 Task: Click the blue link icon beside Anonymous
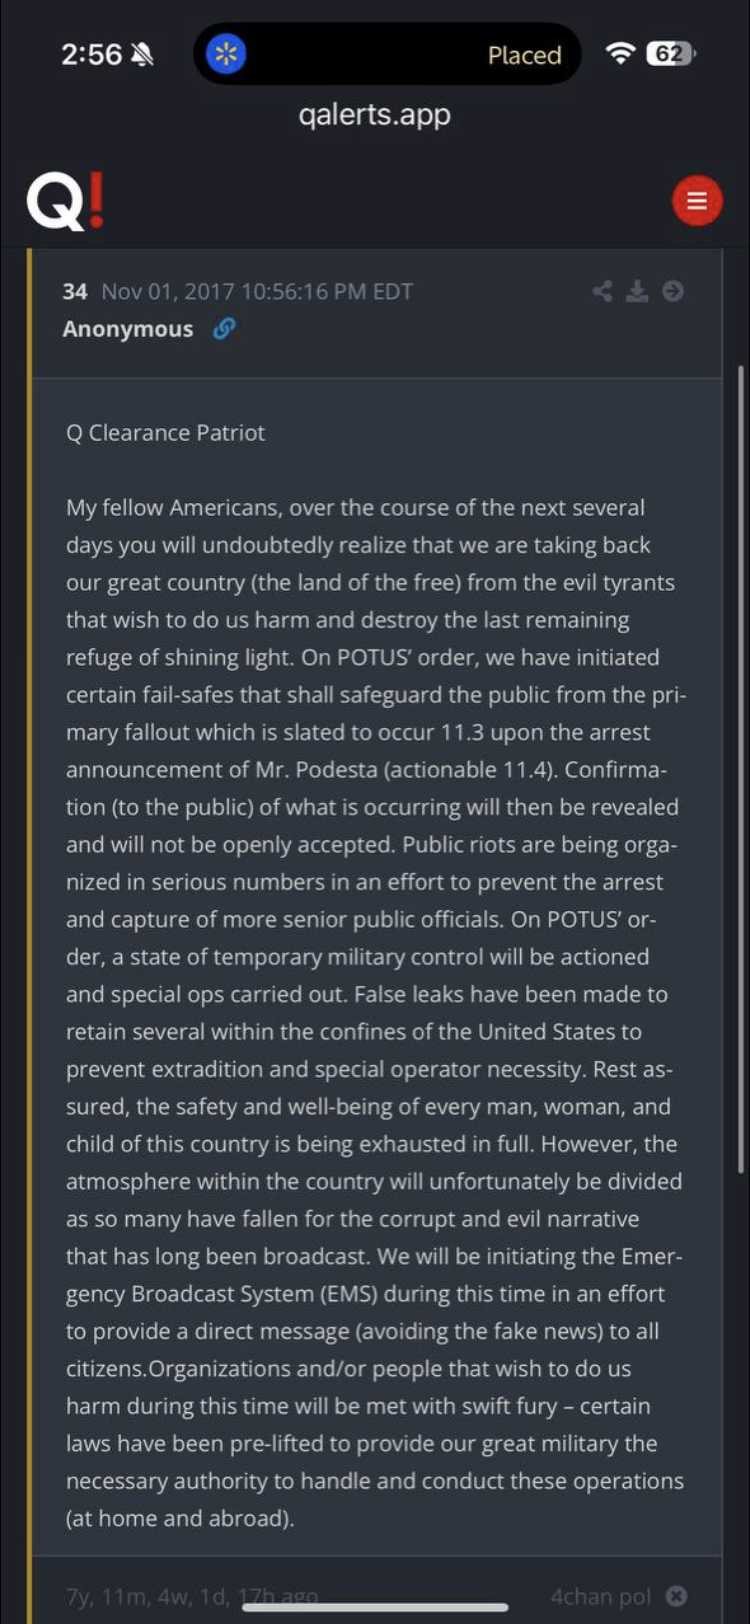click(x=224, y=328)
